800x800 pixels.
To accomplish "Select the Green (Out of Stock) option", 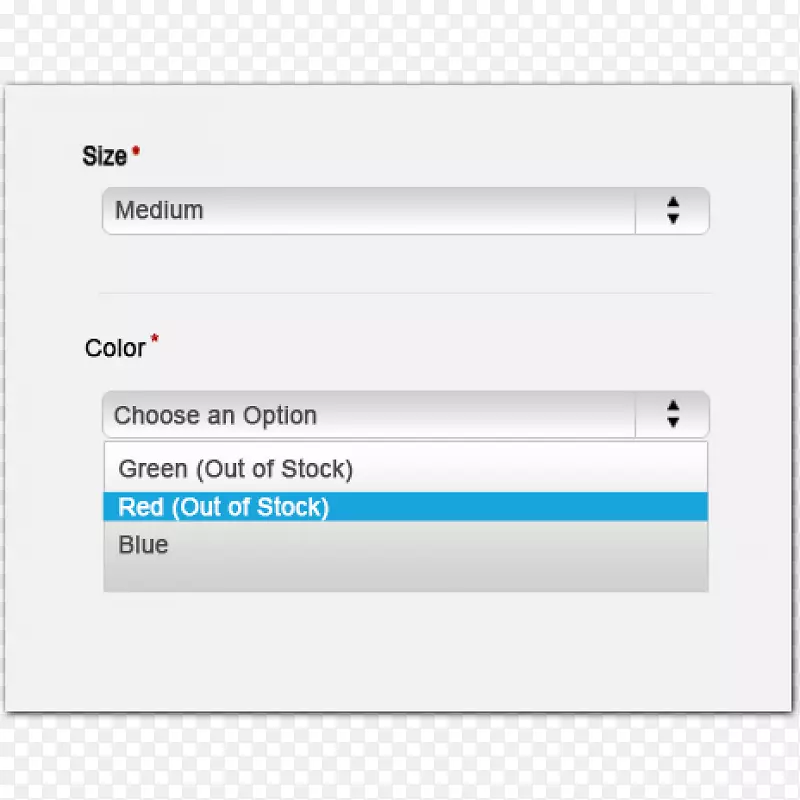I will coord(235,468).
